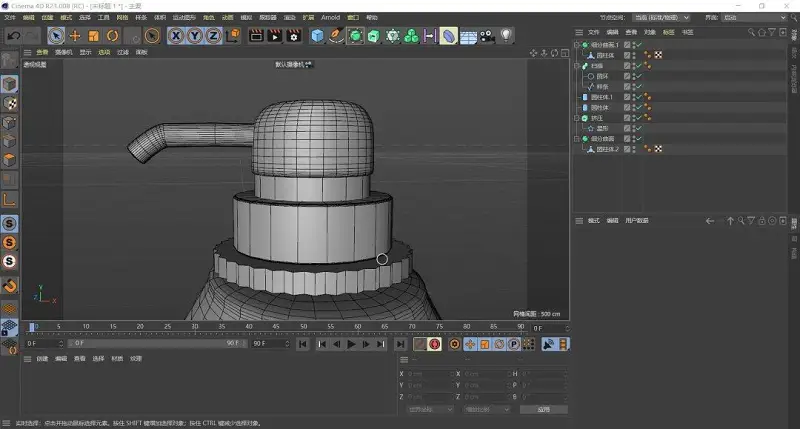The height and width of the screenshot is (429, 800).
Task: Enable the axis mode L-shaped icon
Action: [9, 199]
